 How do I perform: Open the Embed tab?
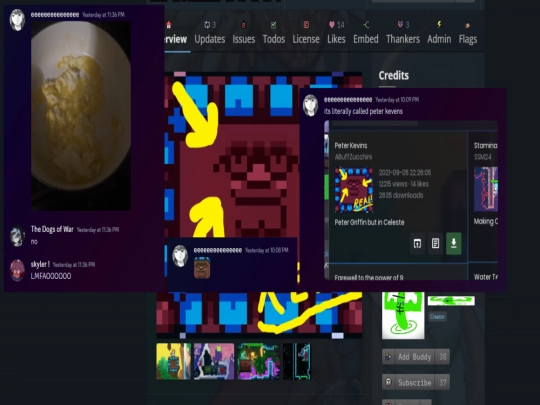365,33
